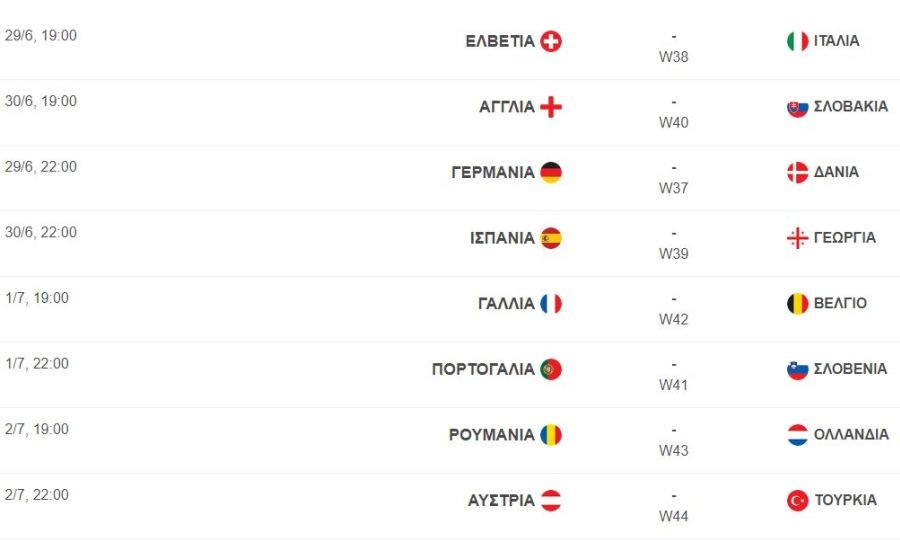Click the Germany flag next to ΓΕΡΜΑΝΙΑ
The height and width of the screenshot is (540, 900).
[x=551, y=172]
